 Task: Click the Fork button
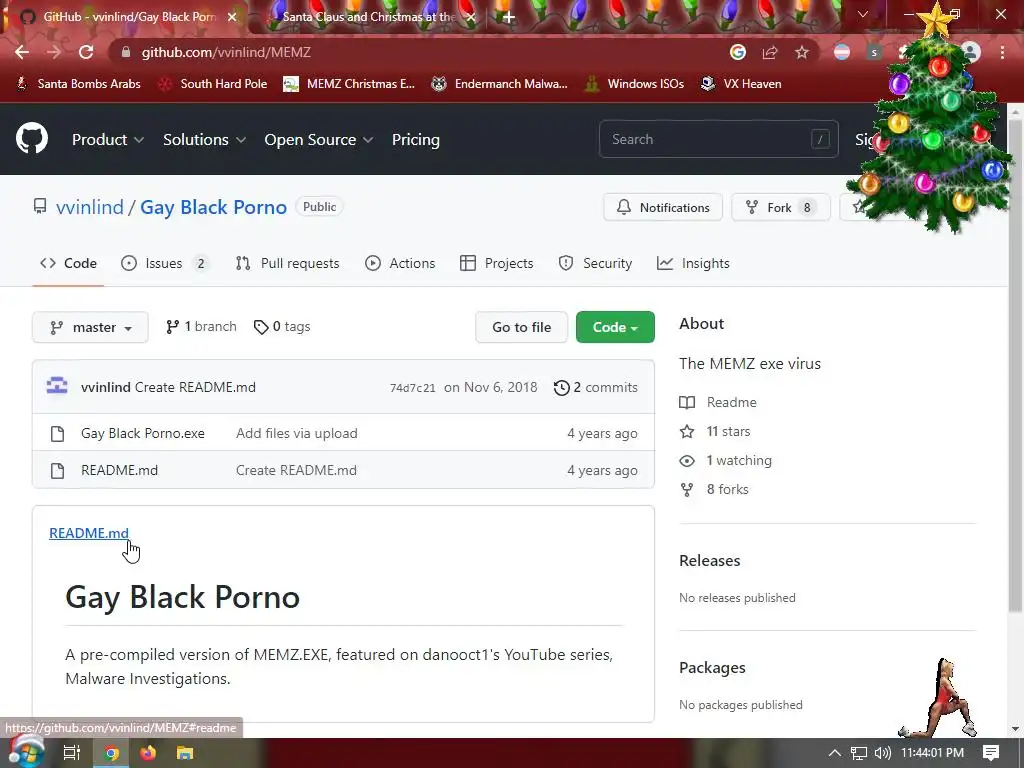[x=780, y=208]
